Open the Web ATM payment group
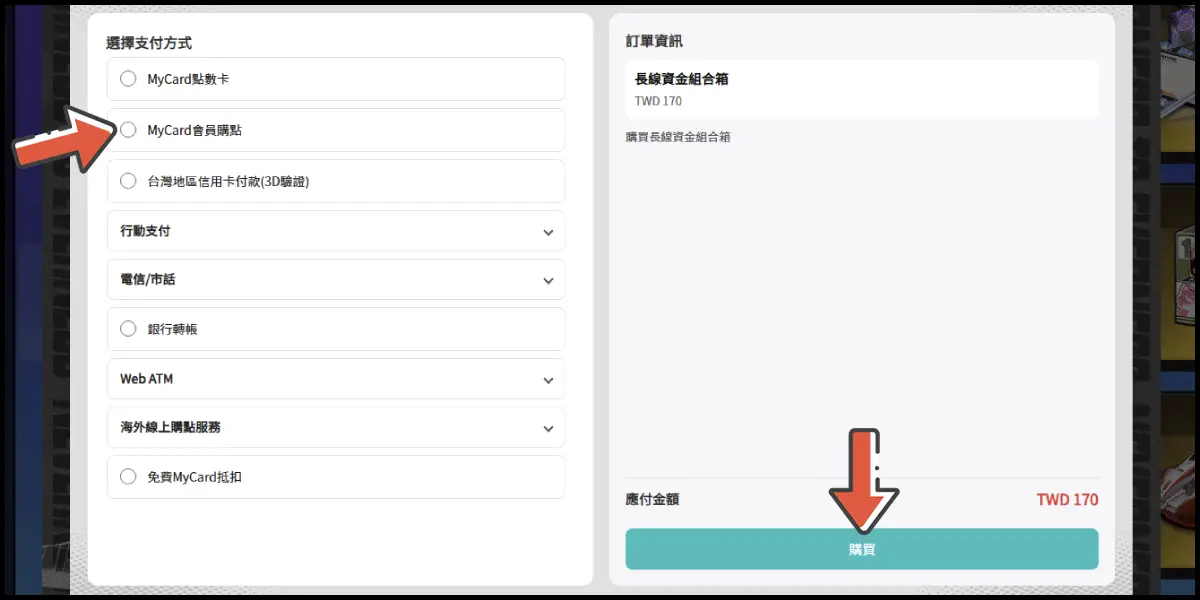The width and height of the screenshot is (1200, 600). click(147, 379)
